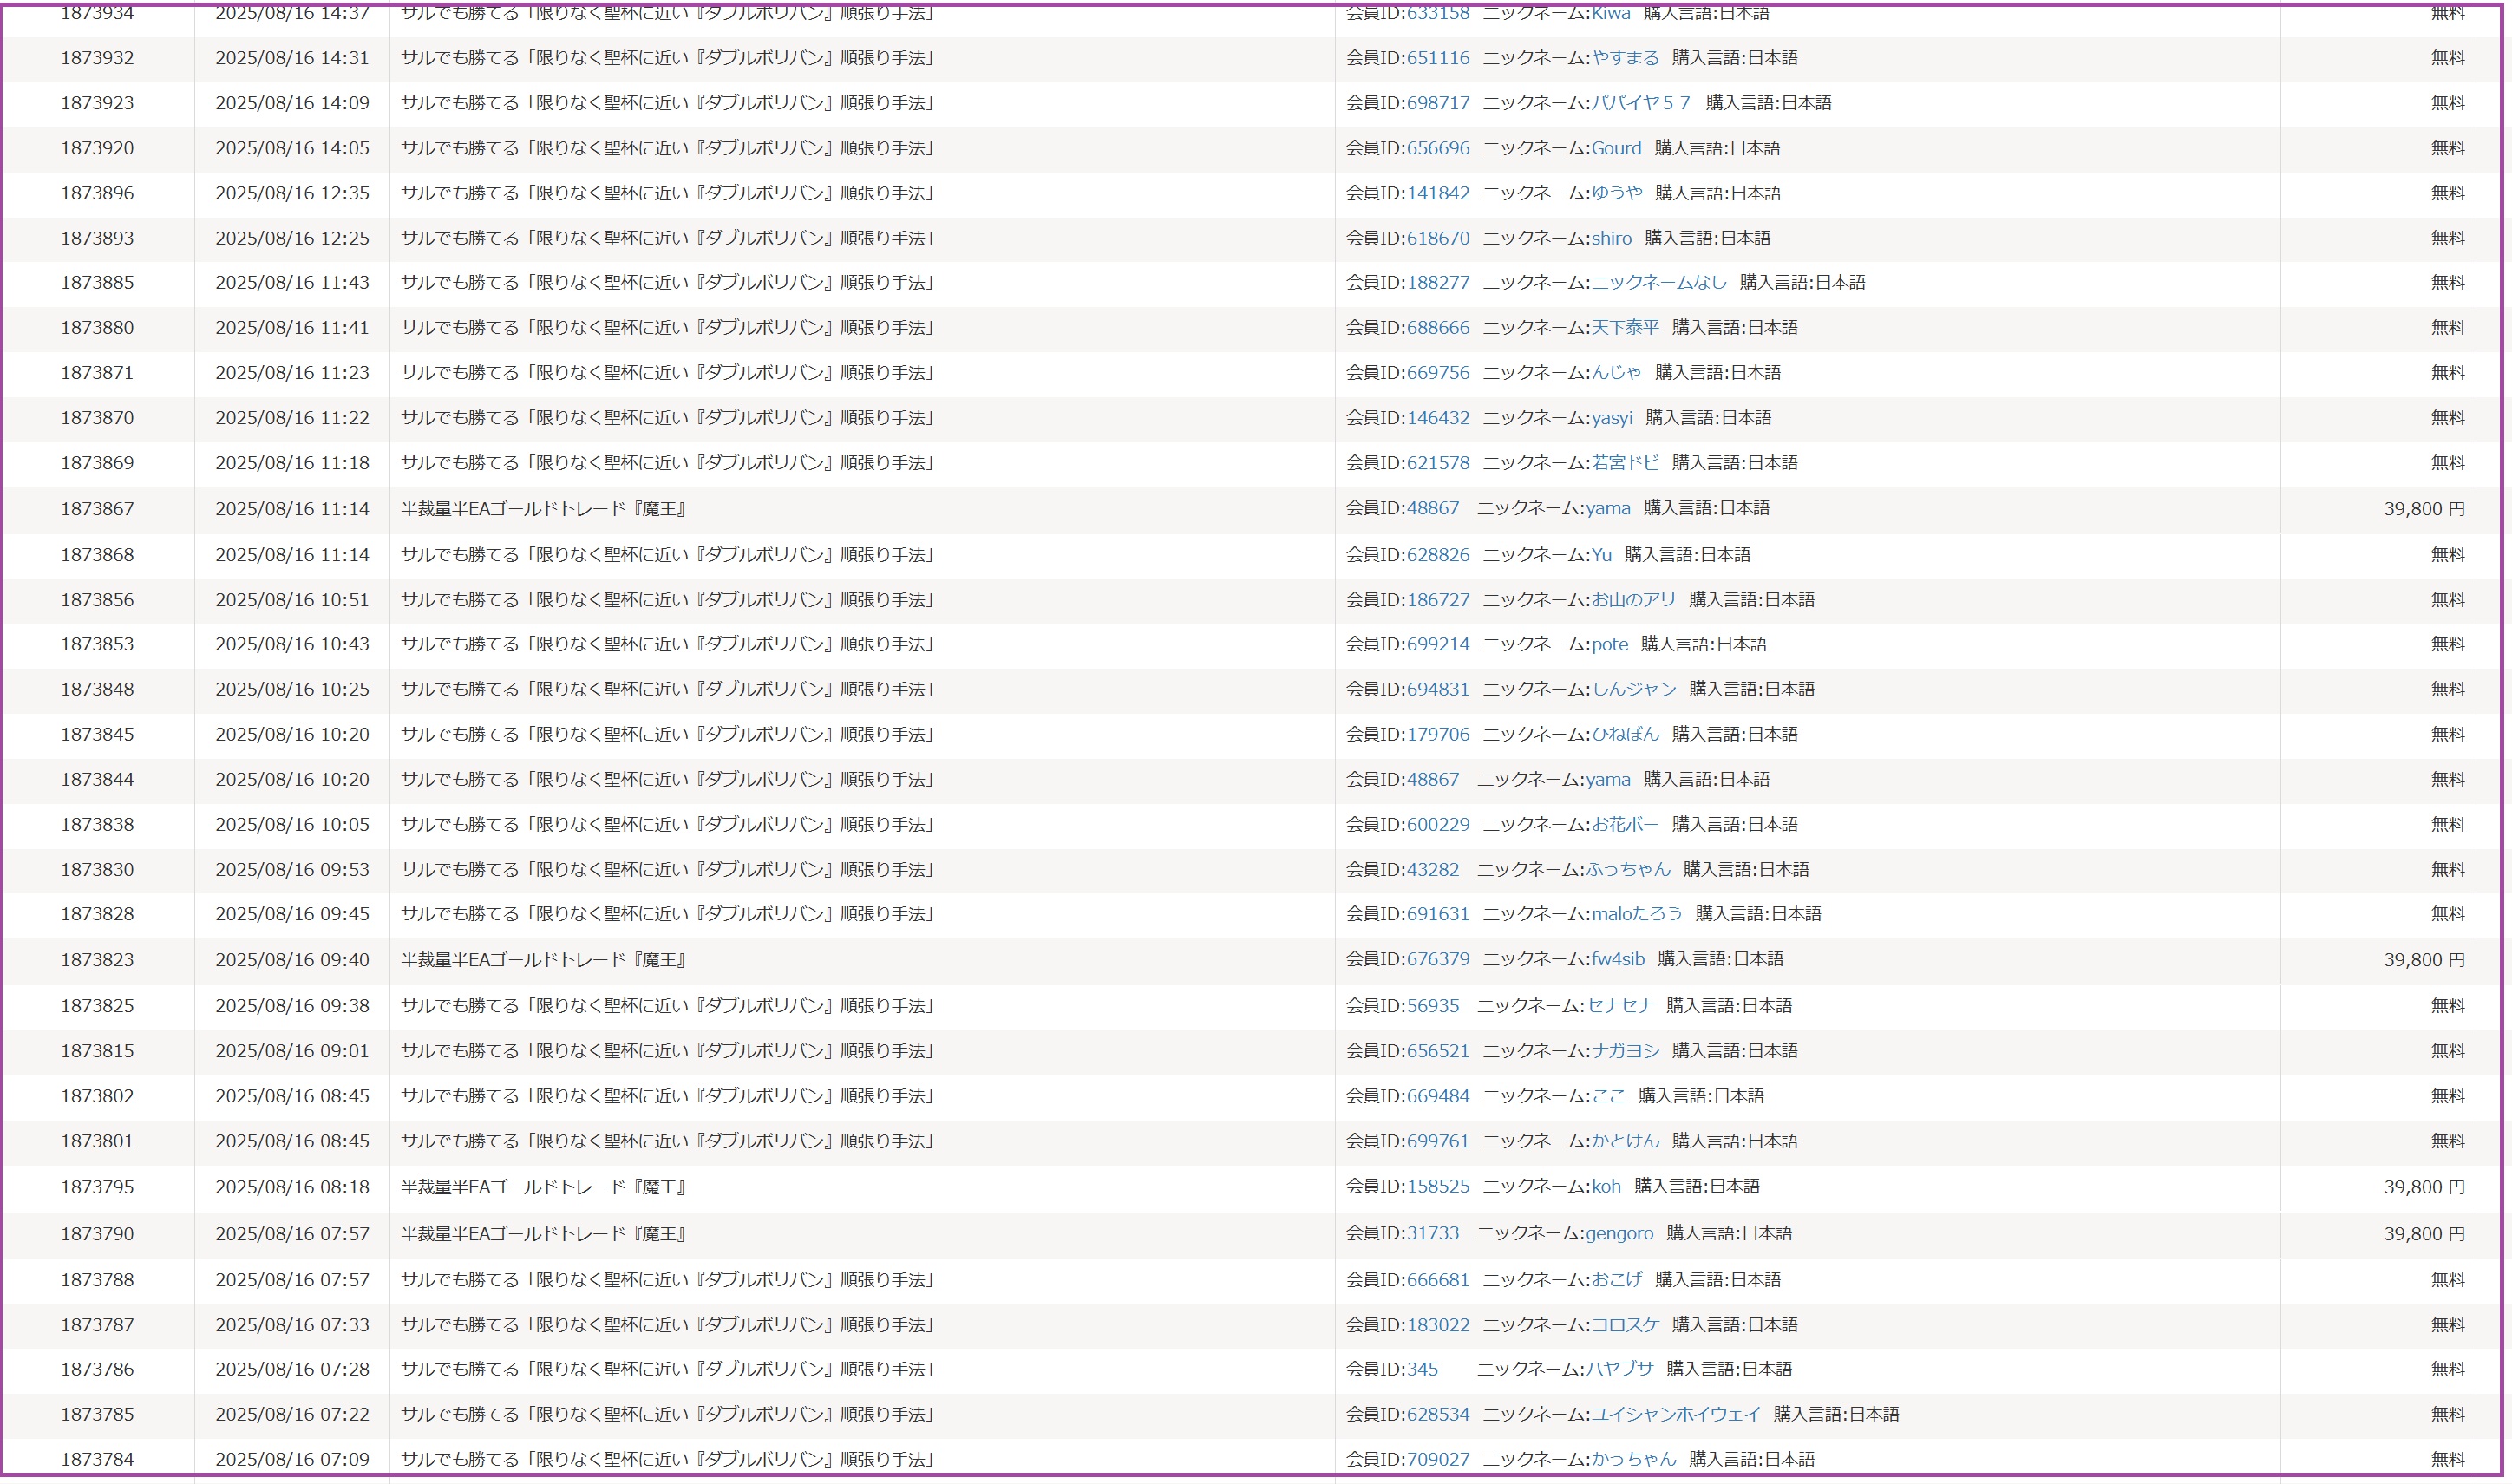This screenshot has height=1484, width=2512.
Task: Open nickname お花ボー link
Action: coord(1625,824)
